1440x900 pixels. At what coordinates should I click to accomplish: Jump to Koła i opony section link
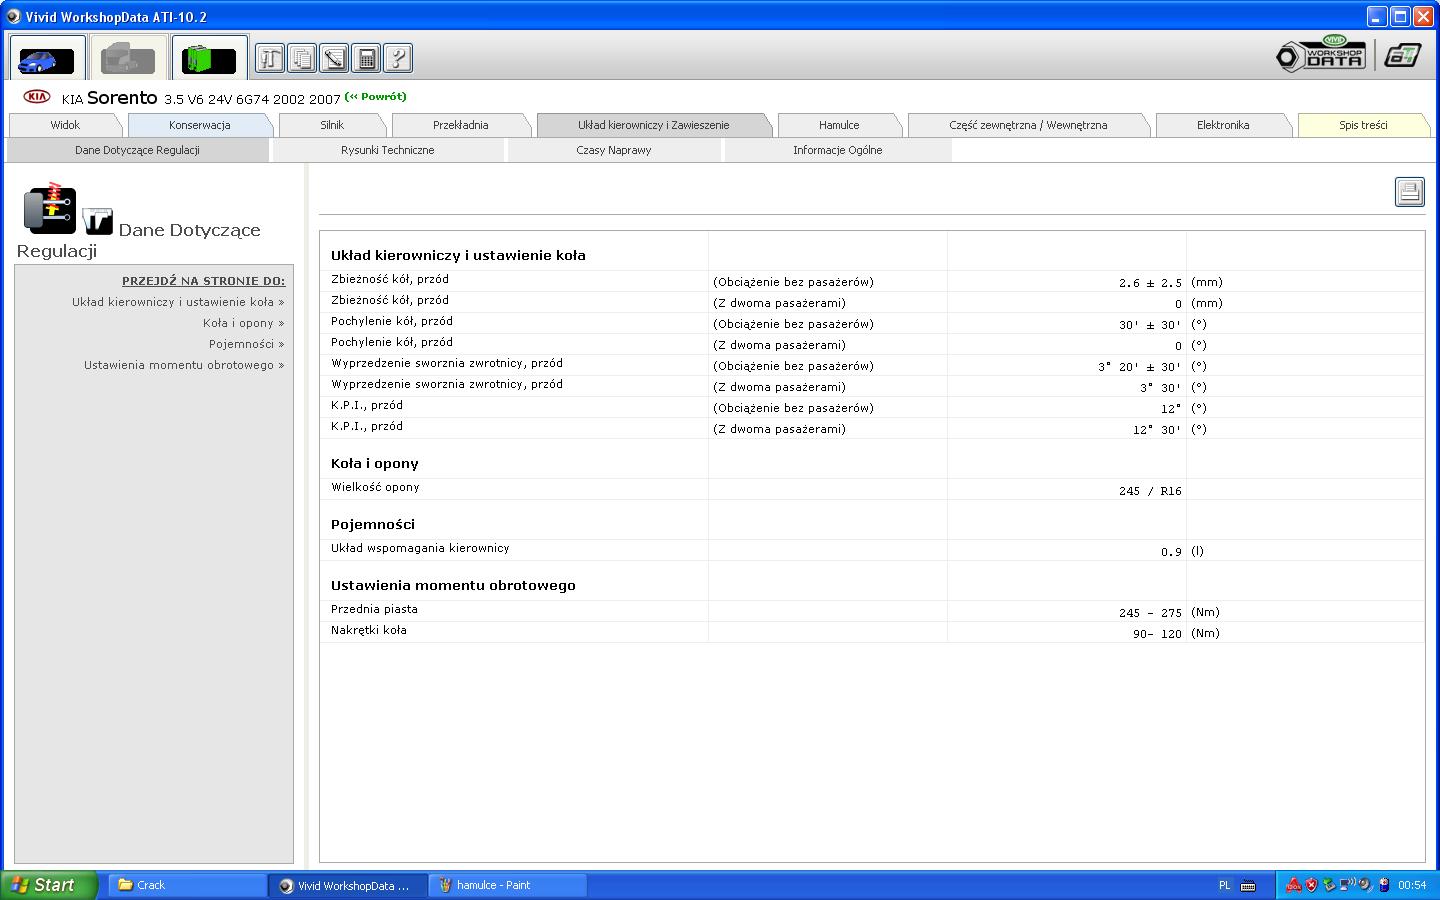(x=243, y=323)
